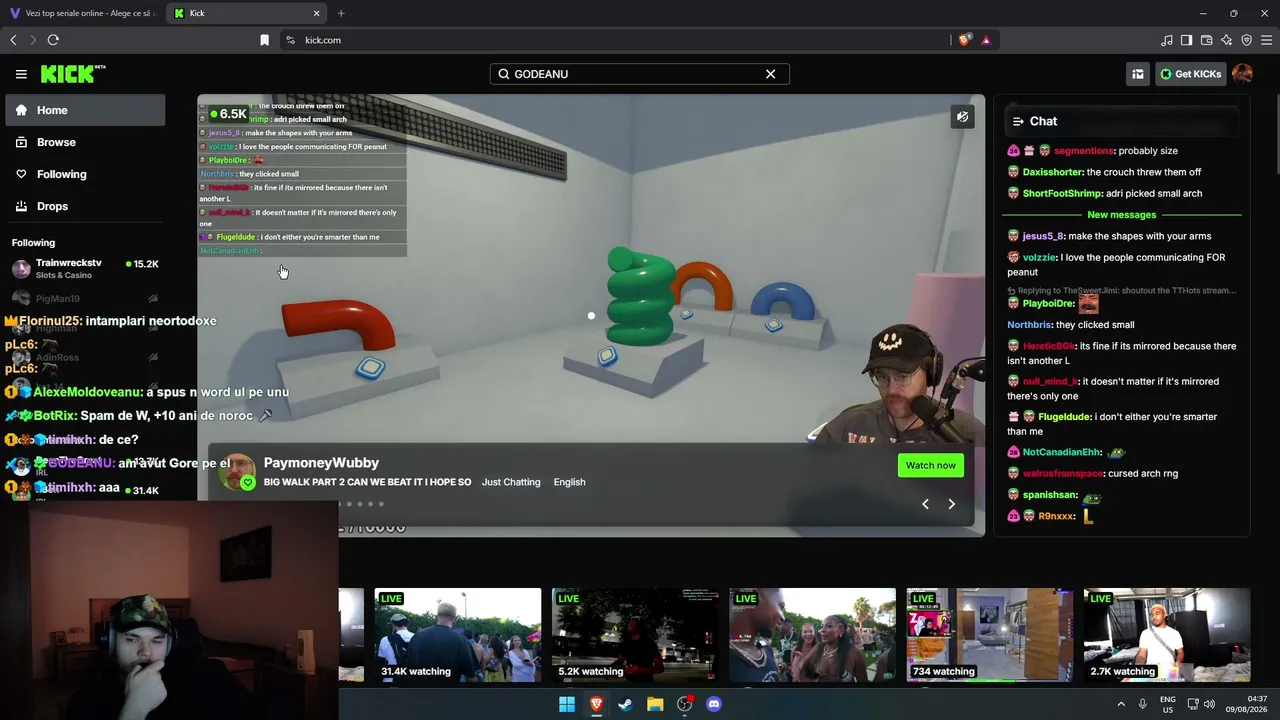Open the browser main menu
The width and height of the screenshot is (1280, 720).
pyautogui.click(x=1267, y=40)
